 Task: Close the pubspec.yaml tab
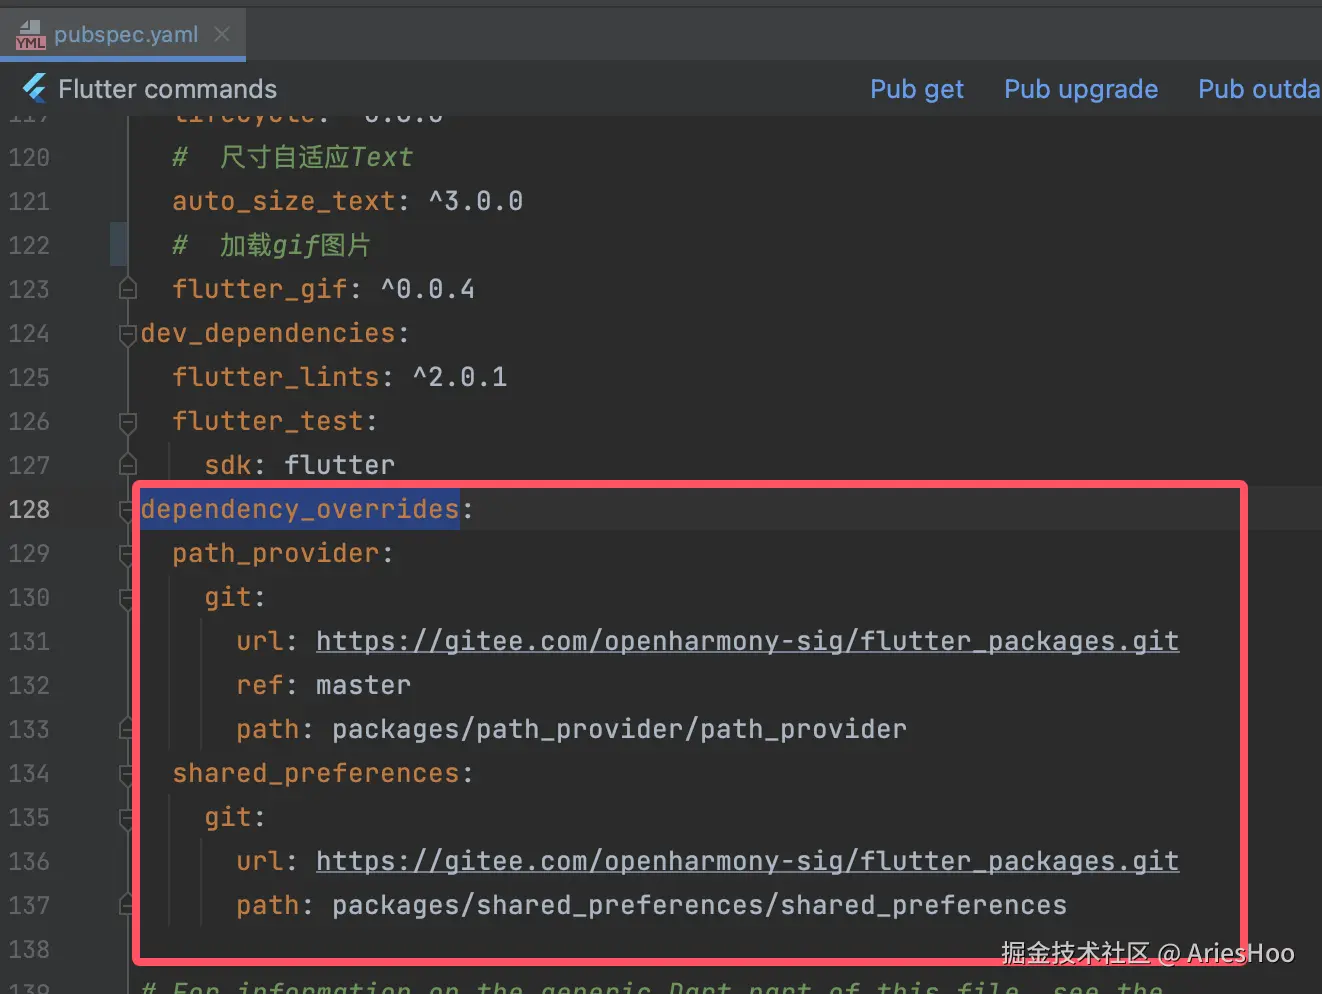click(222, 34)
